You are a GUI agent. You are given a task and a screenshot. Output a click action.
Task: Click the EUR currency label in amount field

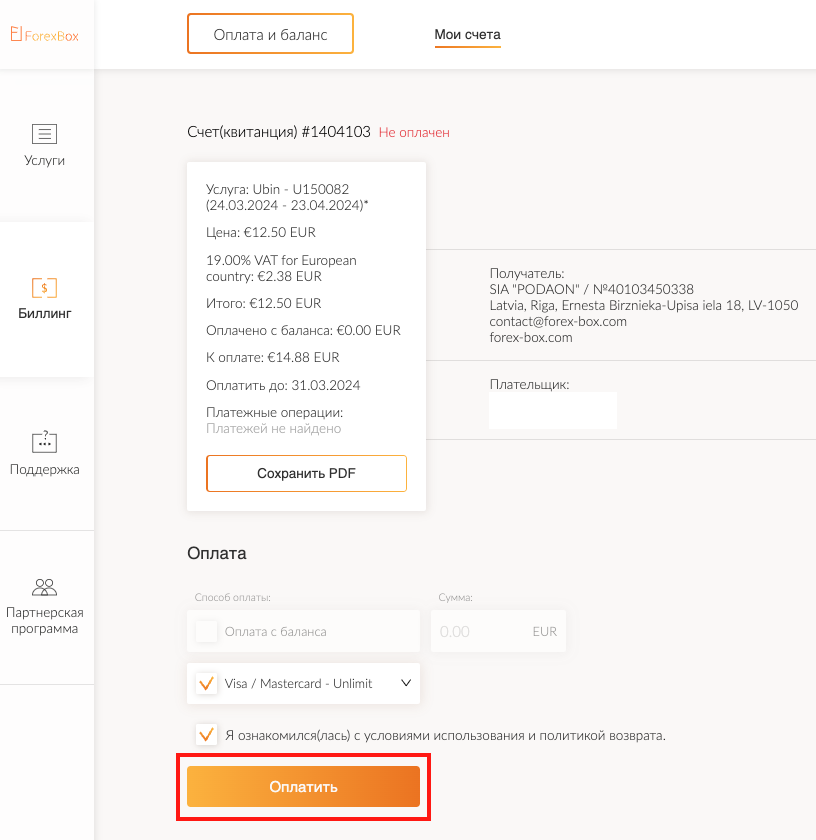(544, 632)
